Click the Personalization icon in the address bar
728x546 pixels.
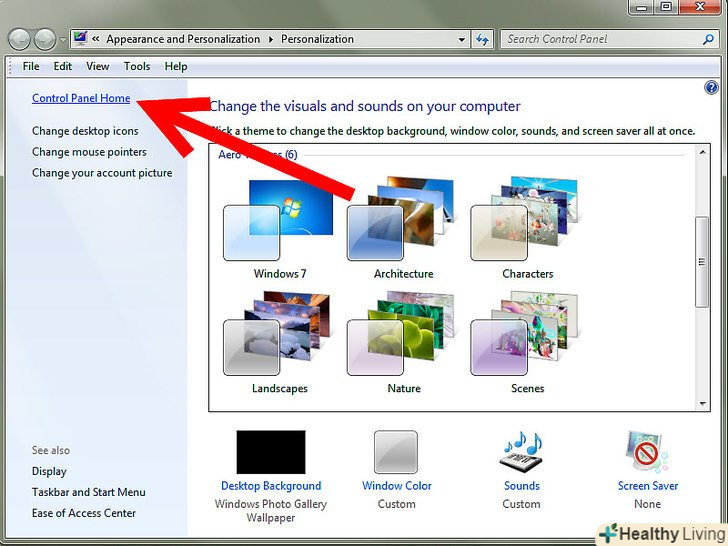[81, 38]
